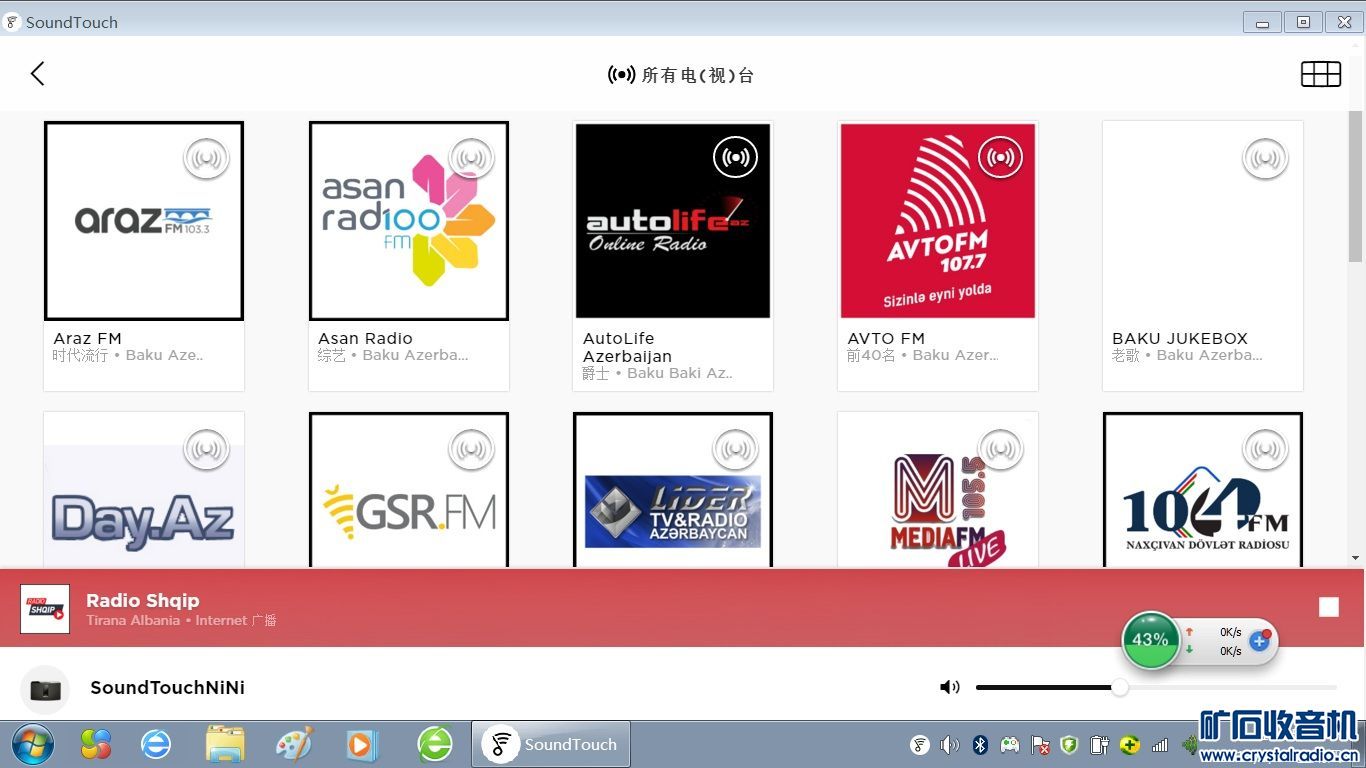
Task: Select the "BAKU JUKEBOX" station name
Action: [x=1180, y=338]
